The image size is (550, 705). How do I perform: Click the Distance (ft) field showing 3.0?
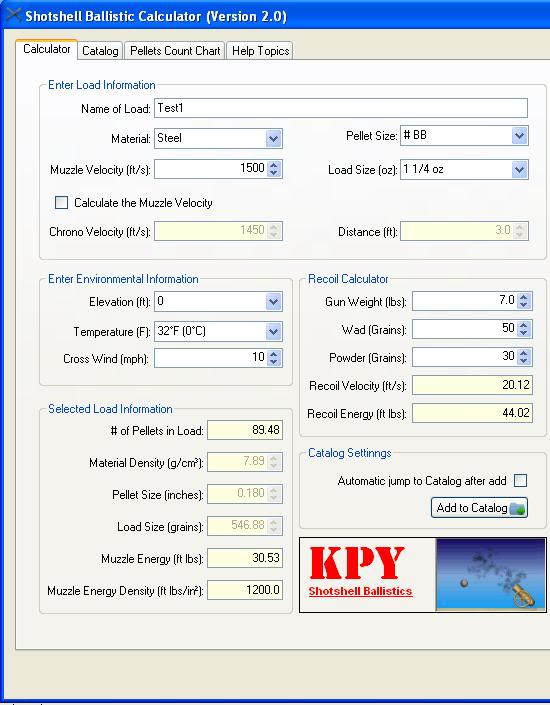(x=464, y=231)
